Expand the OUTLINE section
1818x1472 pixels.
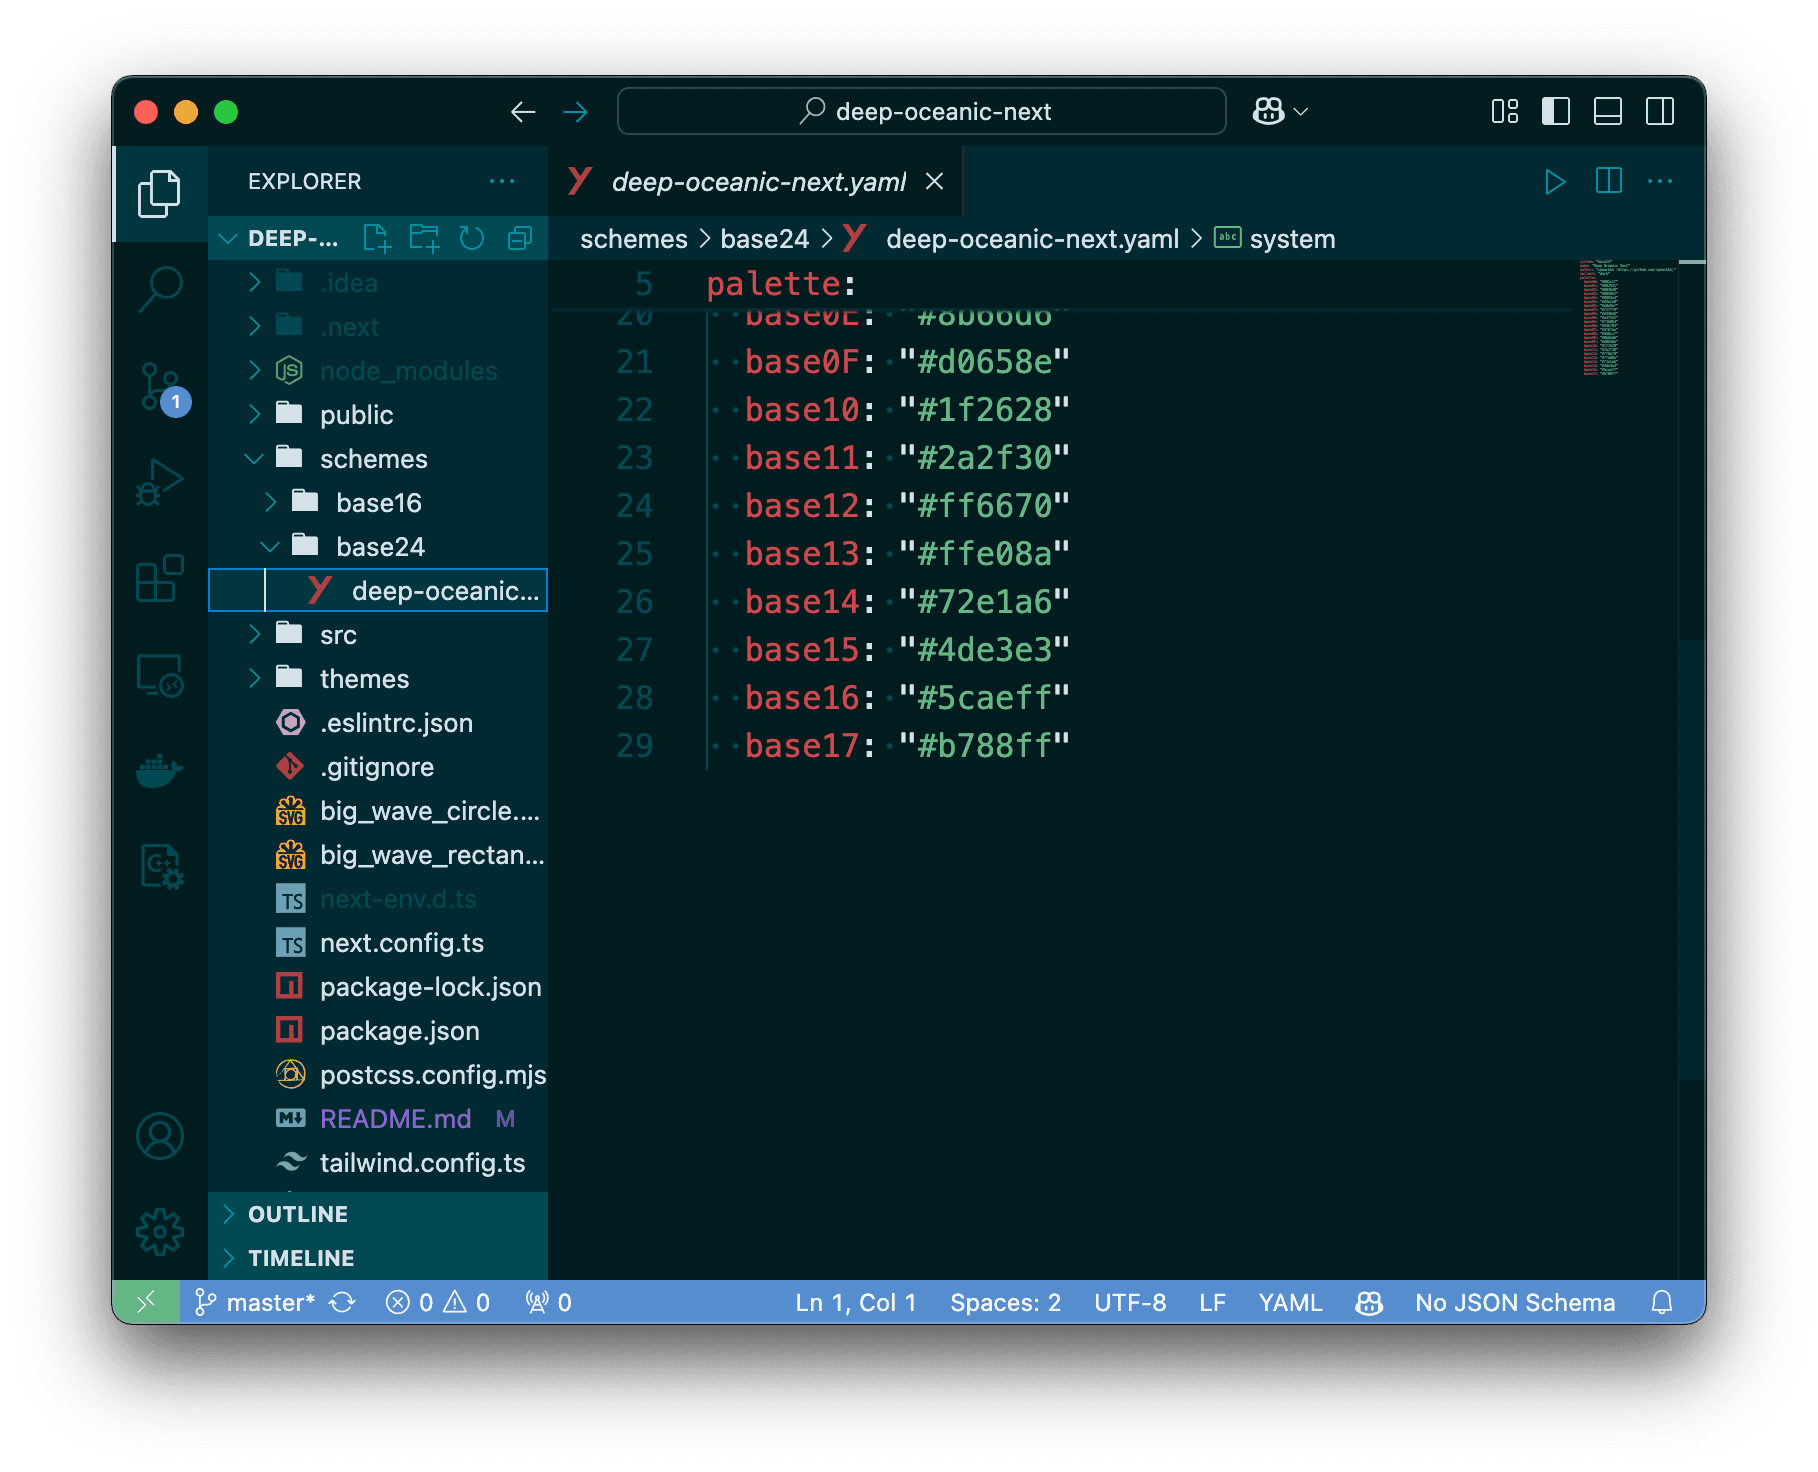coord(378,1214)
